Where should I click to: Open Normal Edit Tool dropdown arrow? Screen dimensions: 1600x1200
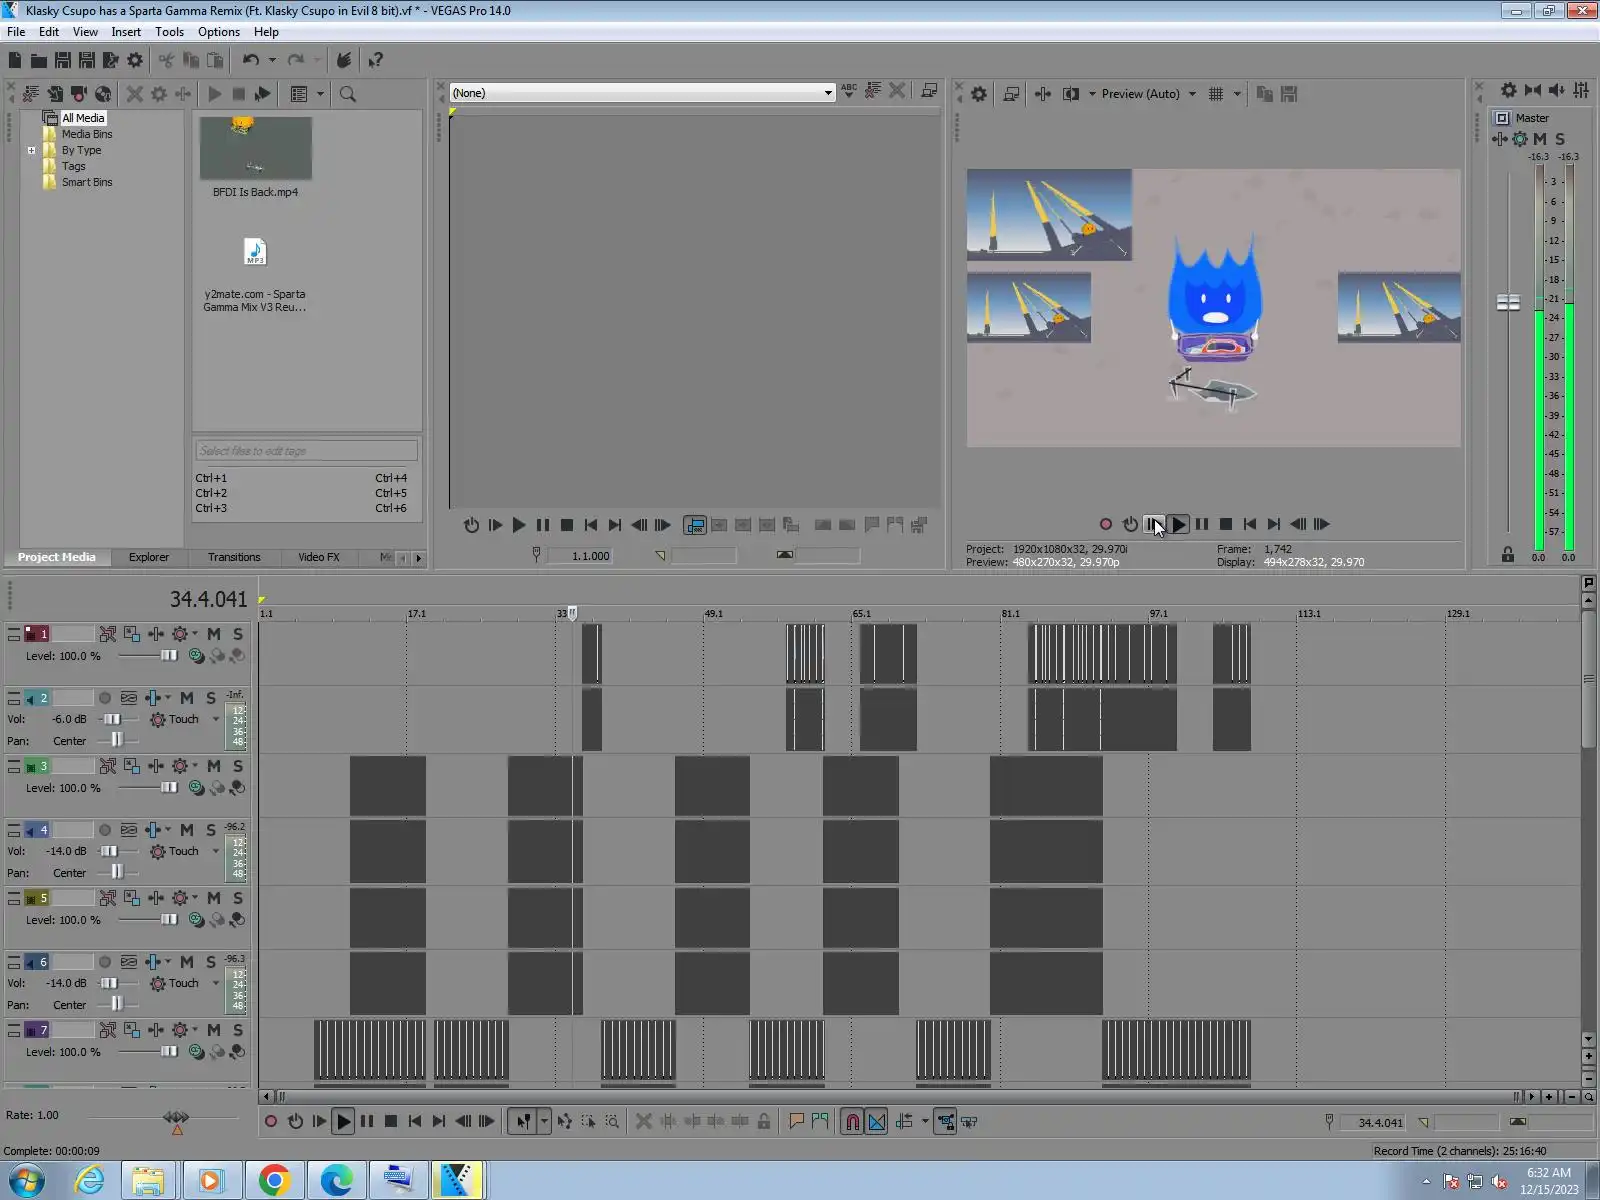(544, 1122)
